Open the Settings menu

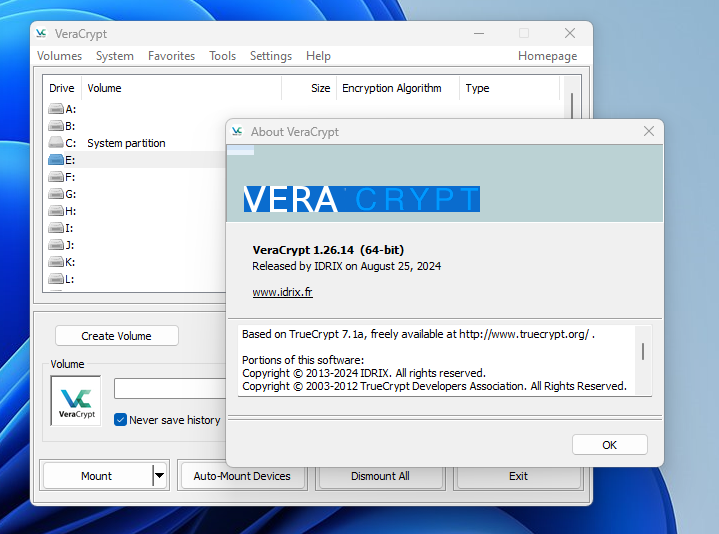coord(271,56)
